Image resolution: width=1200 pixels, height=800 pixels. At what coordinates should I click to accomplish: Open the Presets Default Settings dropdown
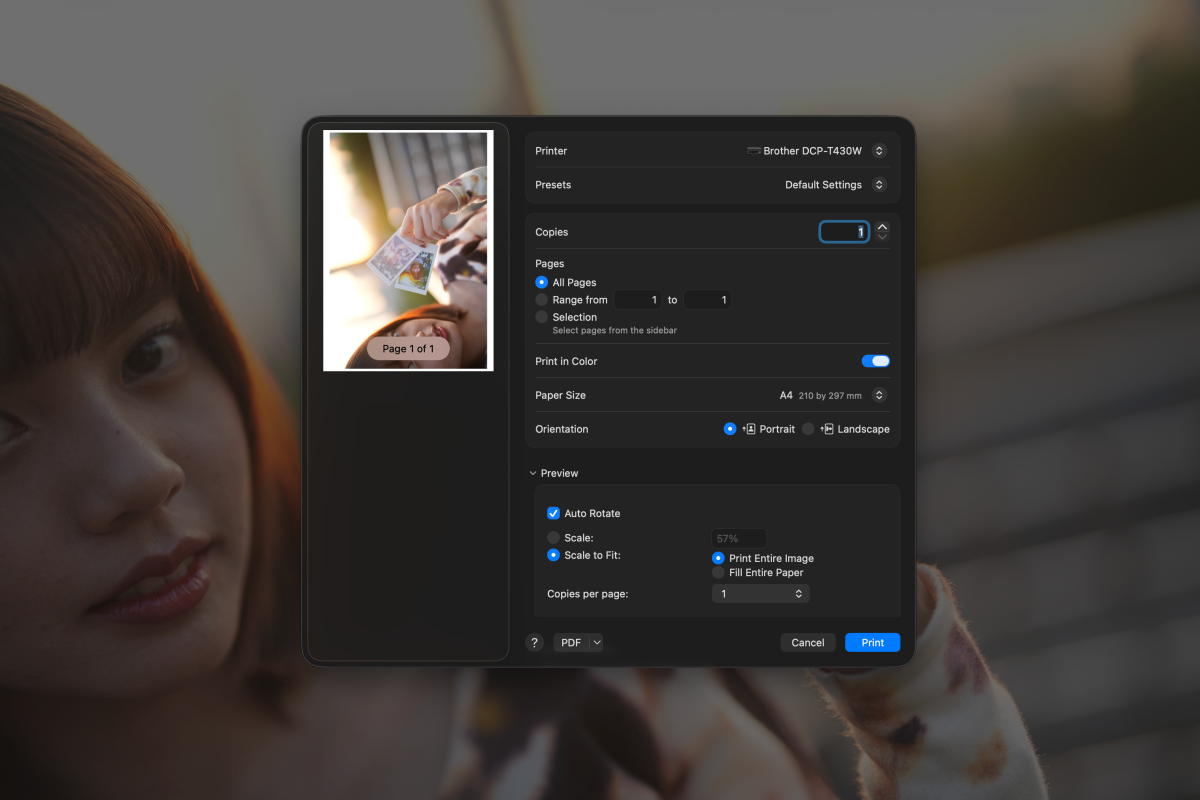pos(879,185)
